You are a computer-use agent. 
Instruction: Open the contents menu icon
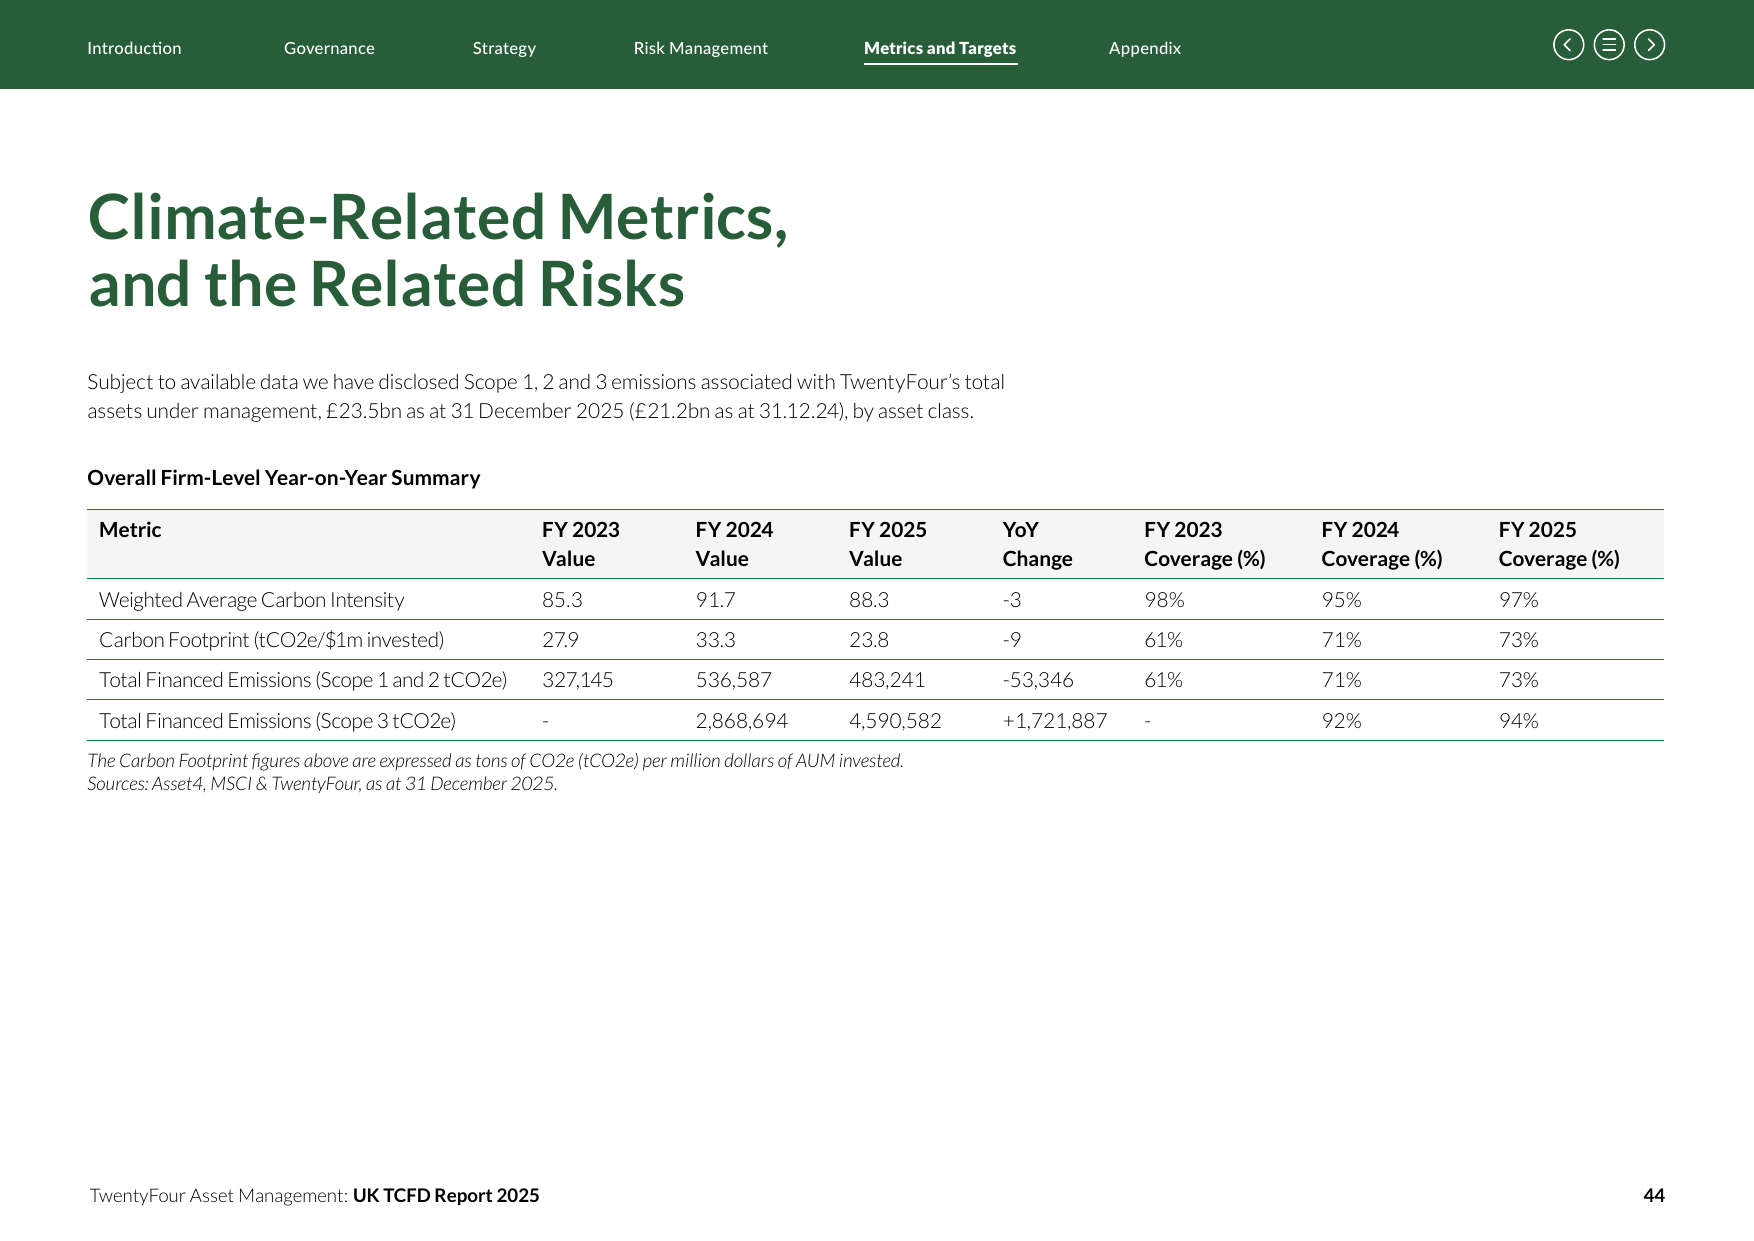[1609, 45]
